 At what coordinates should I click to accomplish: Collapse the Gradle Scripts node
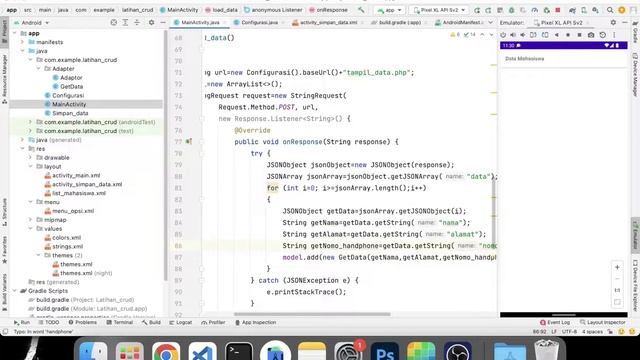tap(15, 291)
